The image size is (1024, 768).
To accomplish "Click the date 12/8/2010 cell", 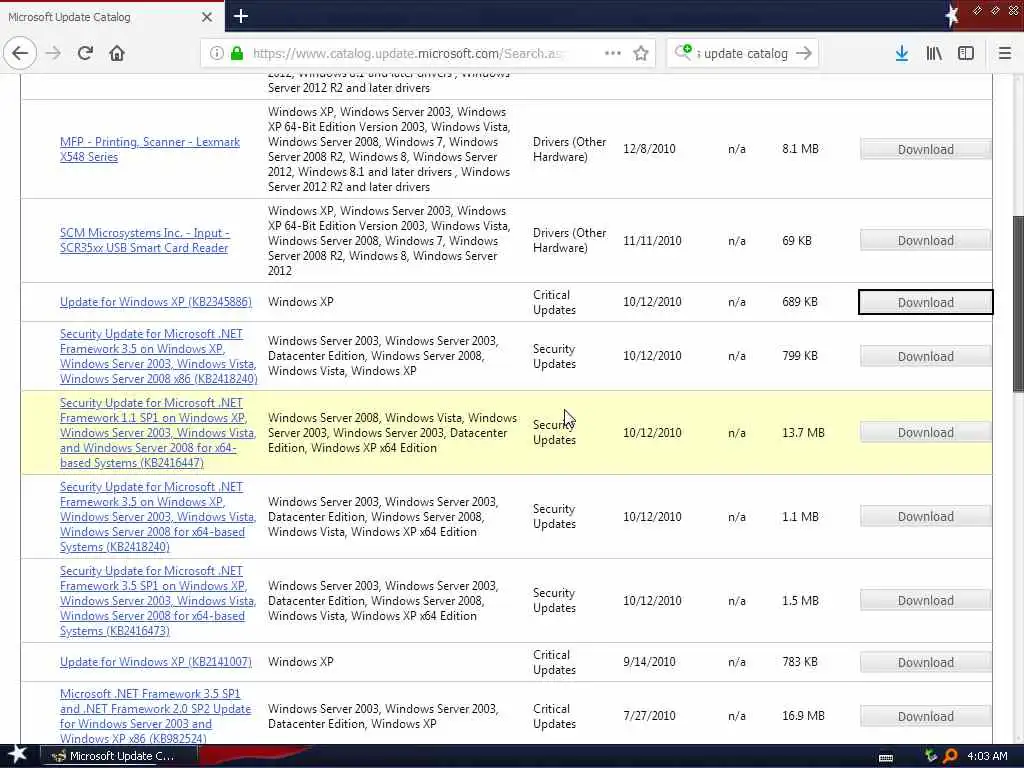I will tap(649, 149).
